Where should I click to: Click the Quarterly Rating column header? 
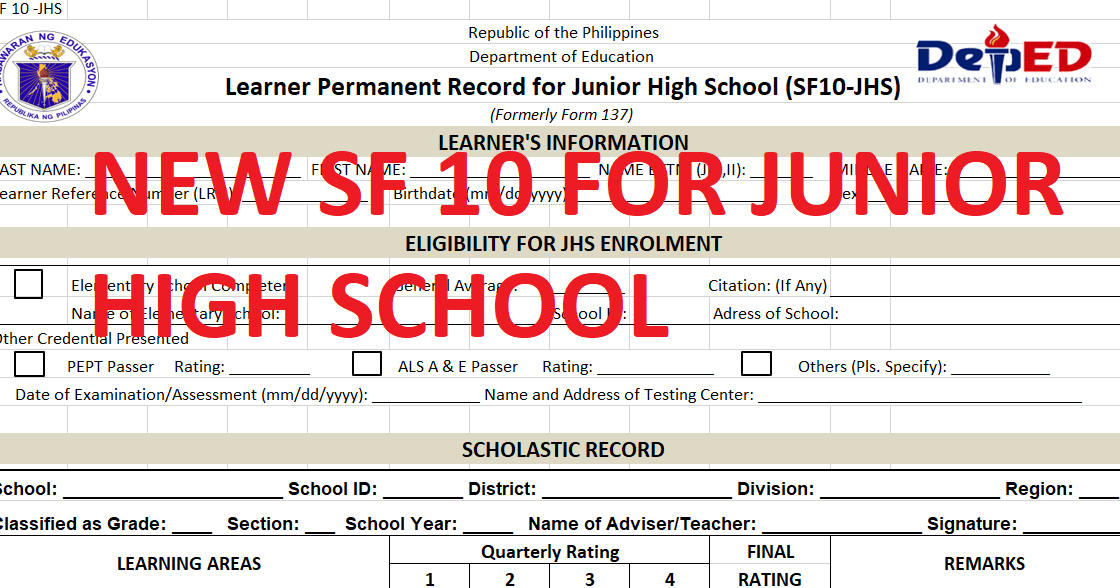548,552
